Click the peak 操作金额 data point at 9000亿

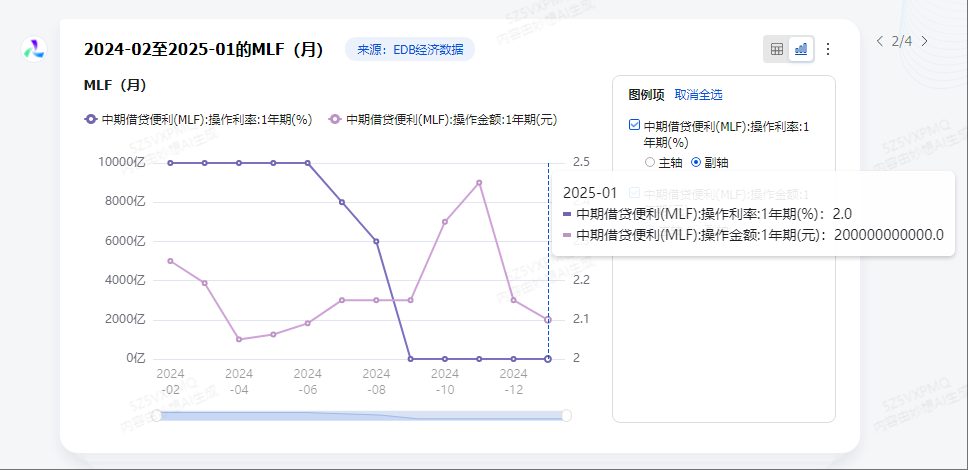(479, 183)
